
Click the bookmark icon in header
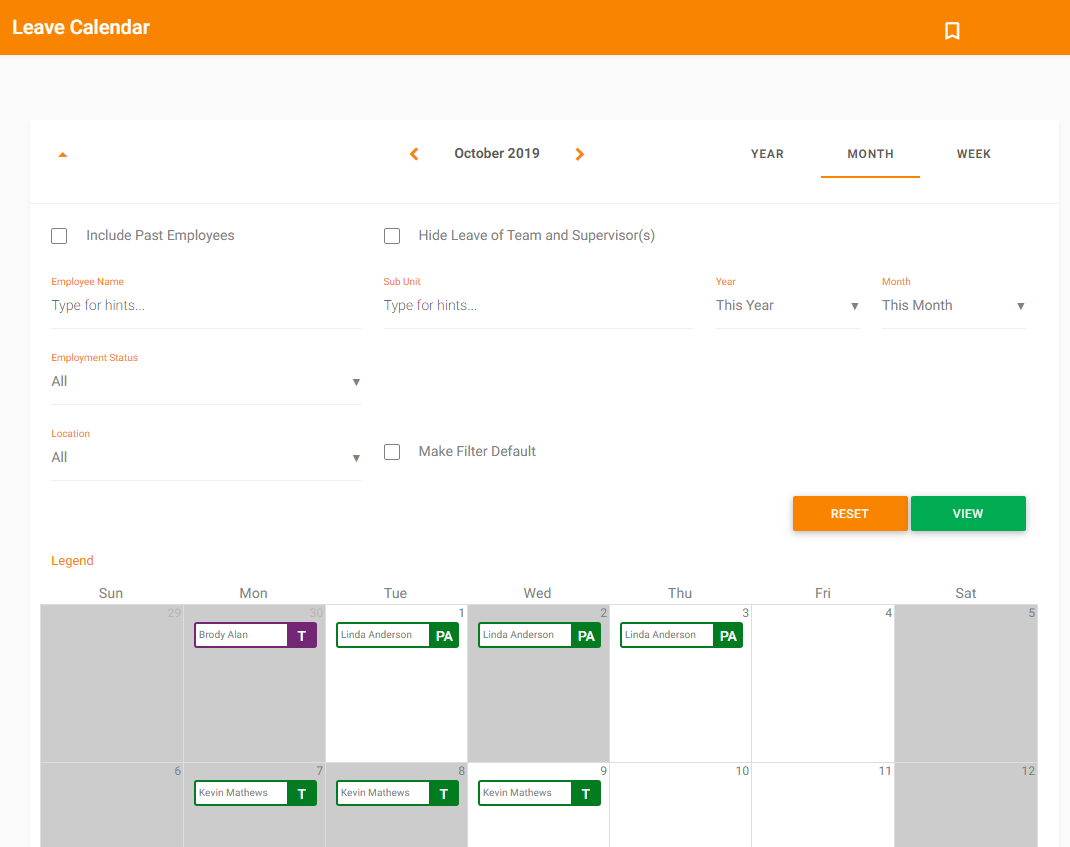[952, 31]
